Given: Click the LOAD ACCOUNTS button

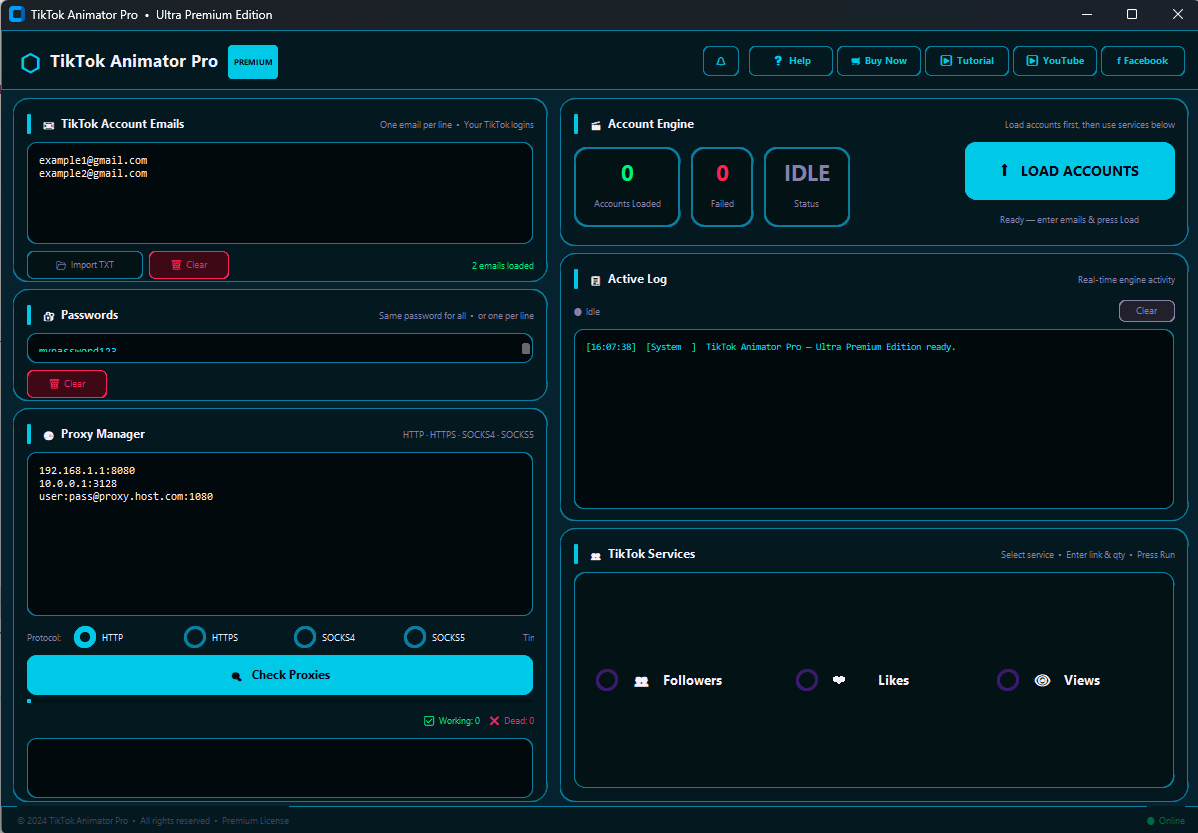Looking at the screenshot, I should 1070,171.
